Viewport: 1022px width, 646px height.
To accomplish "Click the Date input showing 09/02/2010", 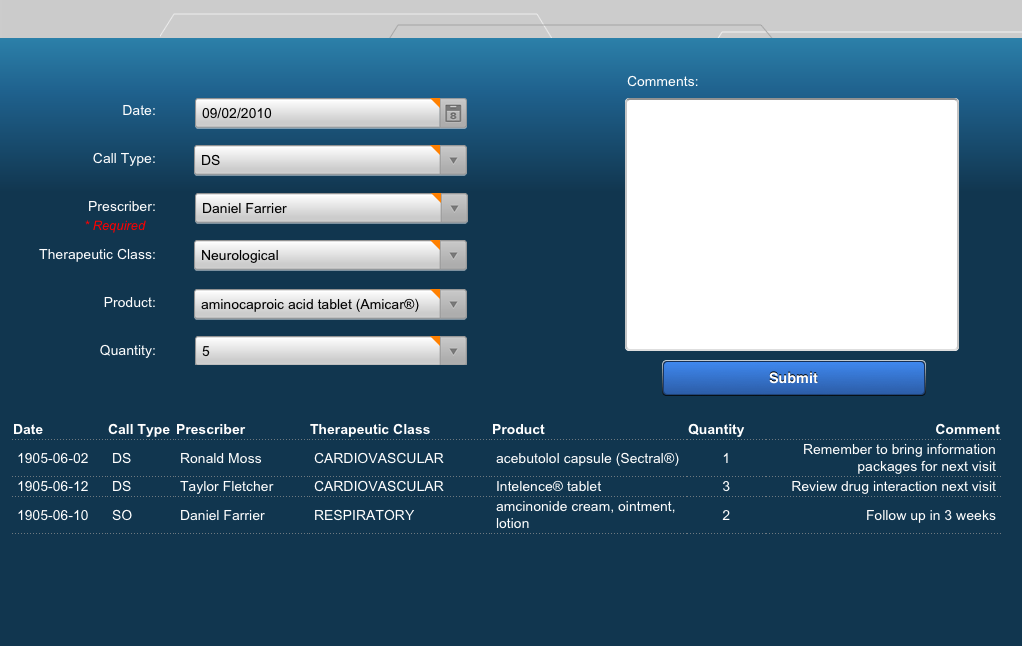I will pyautogui.click(x=317, y=114).
